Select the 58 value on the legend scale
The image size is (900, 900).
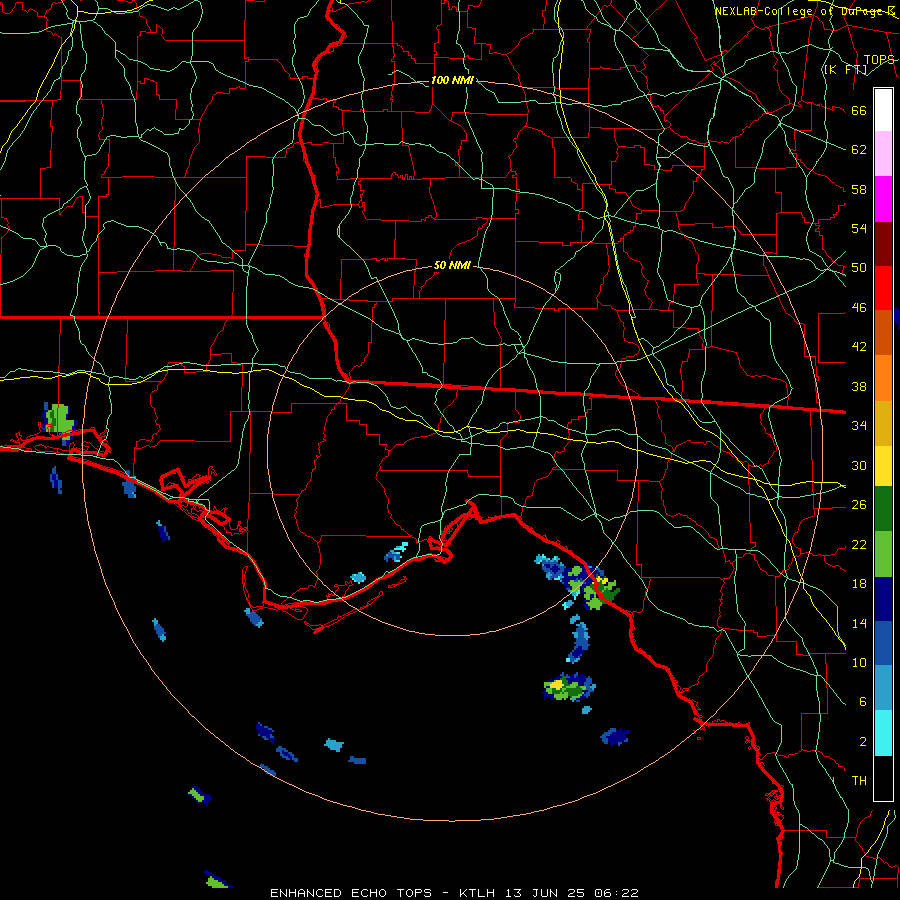click(859, 189)
